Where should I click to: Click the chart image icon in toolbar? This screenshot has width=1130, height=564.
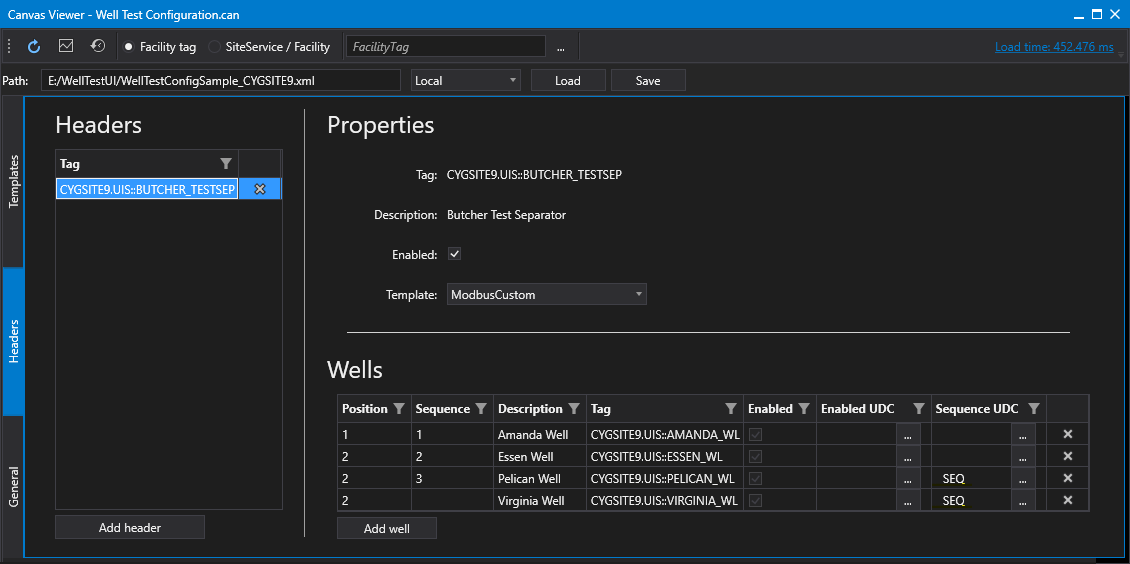pos(66,46)
